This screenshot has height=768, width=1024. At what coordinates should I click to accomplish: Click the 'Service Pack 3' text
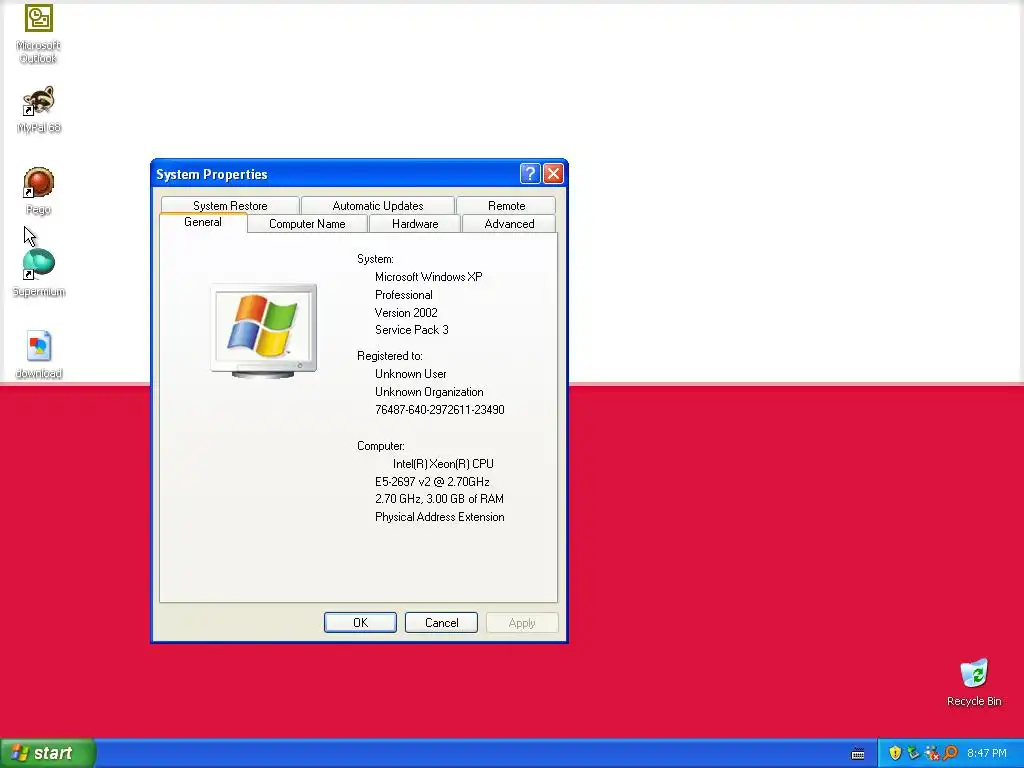[411, 330]
